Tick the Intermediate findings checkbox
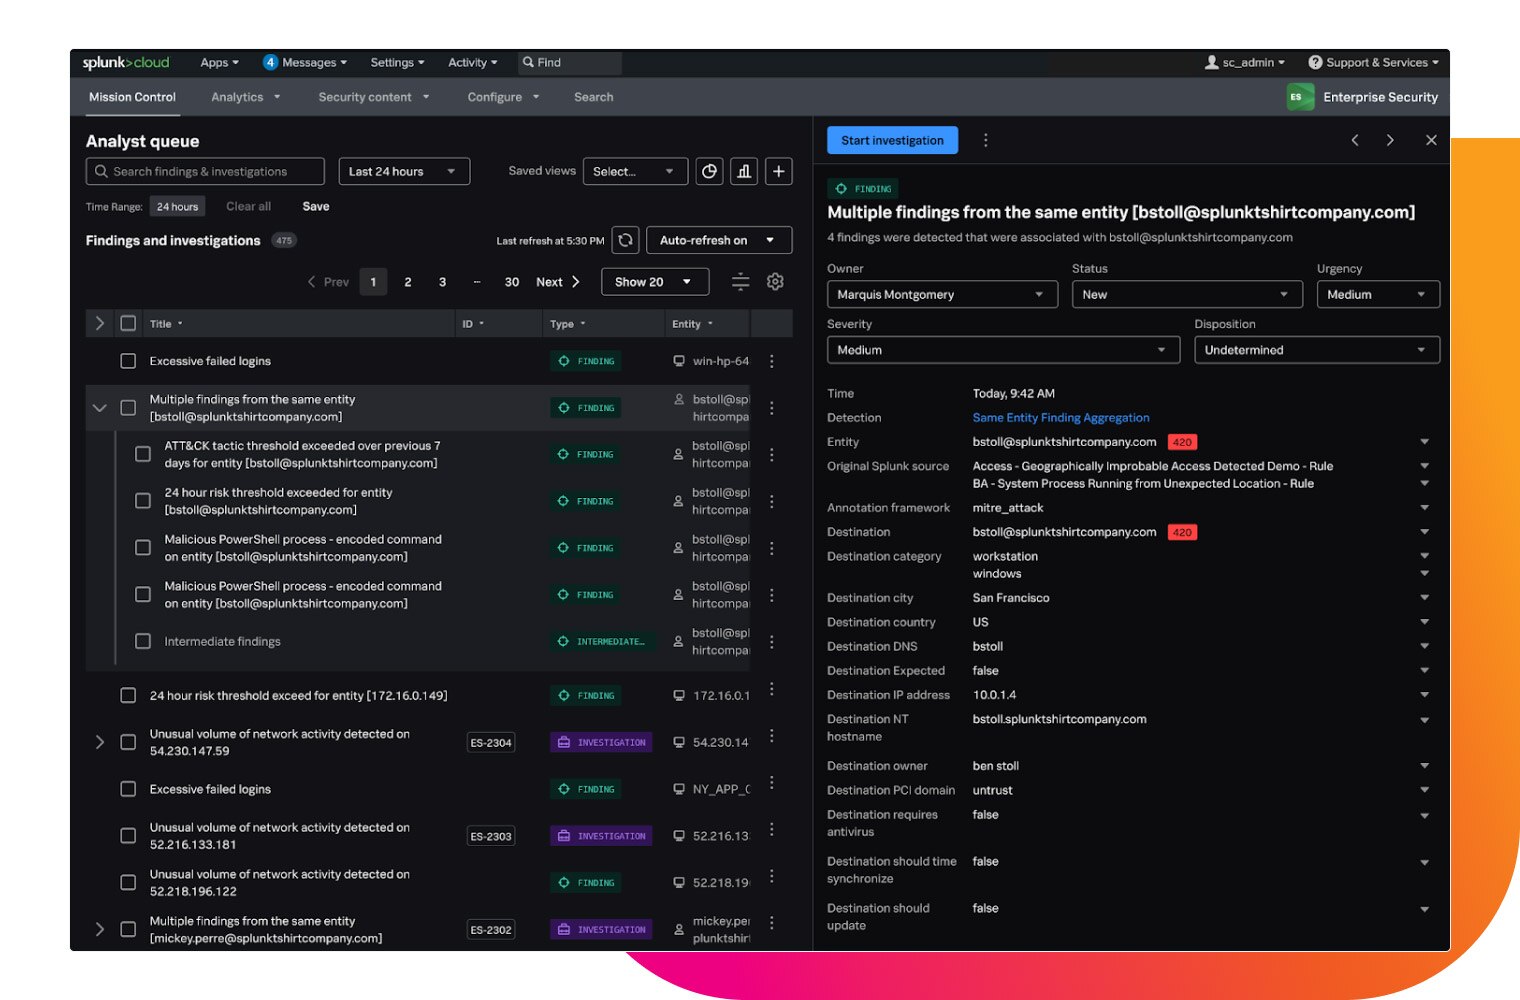The width and height of the screenshot is (1520, 1000). coord(143,641)
